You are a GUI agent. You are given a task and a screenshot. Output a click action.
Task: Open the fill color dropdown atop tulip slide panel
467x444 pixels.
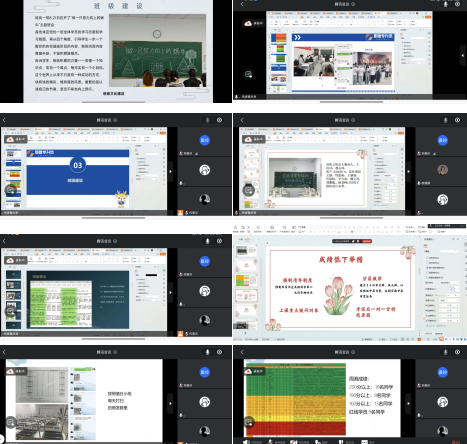pyautogui.click(x=449, y=252)
